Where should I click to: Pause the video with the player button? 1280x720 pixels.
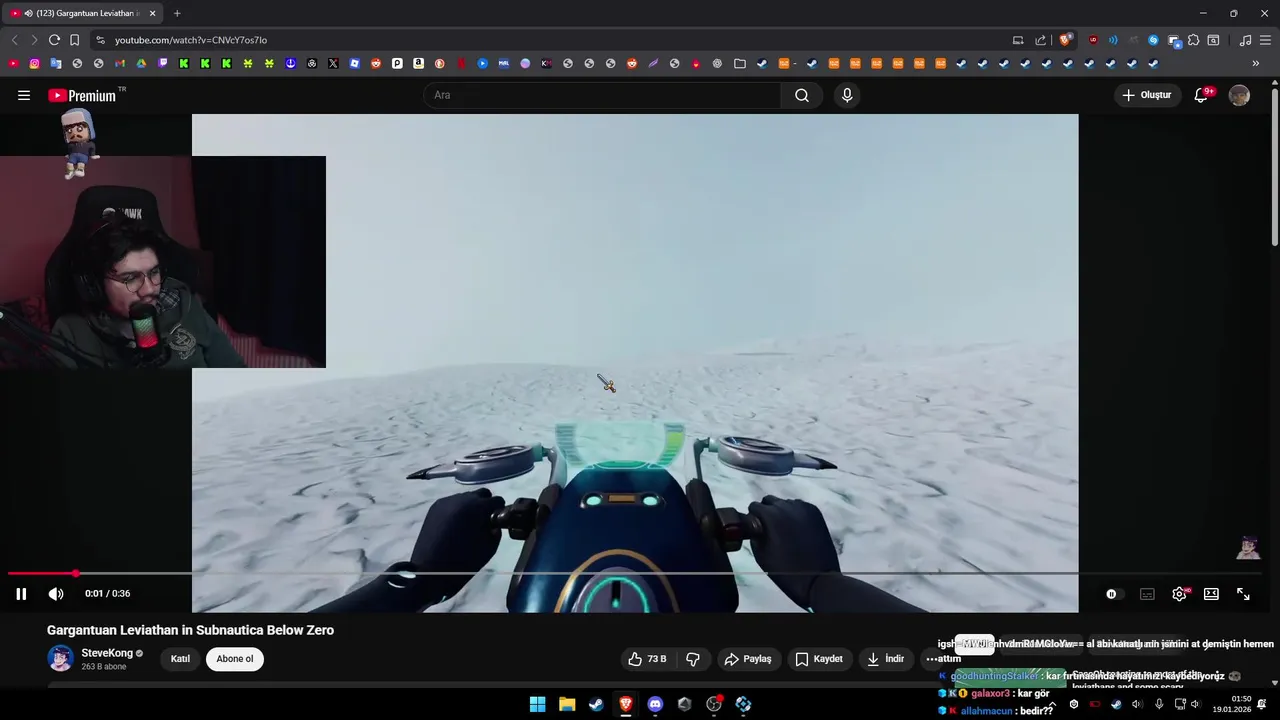click(21, 594)
